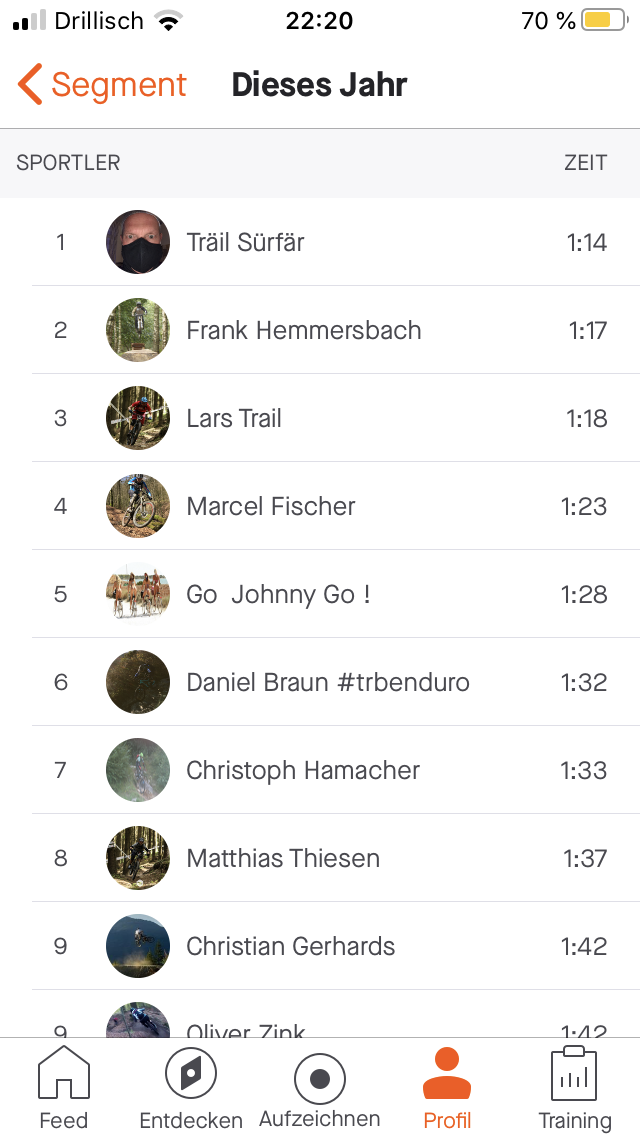Tap Lars Trail's avatar

pos(138,418)
